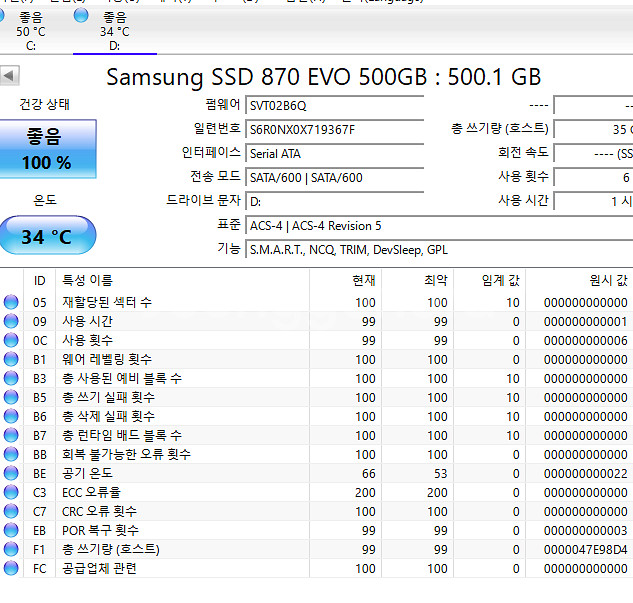
Task: Click status orb for B7 row
Action: [x=11, y=435]
